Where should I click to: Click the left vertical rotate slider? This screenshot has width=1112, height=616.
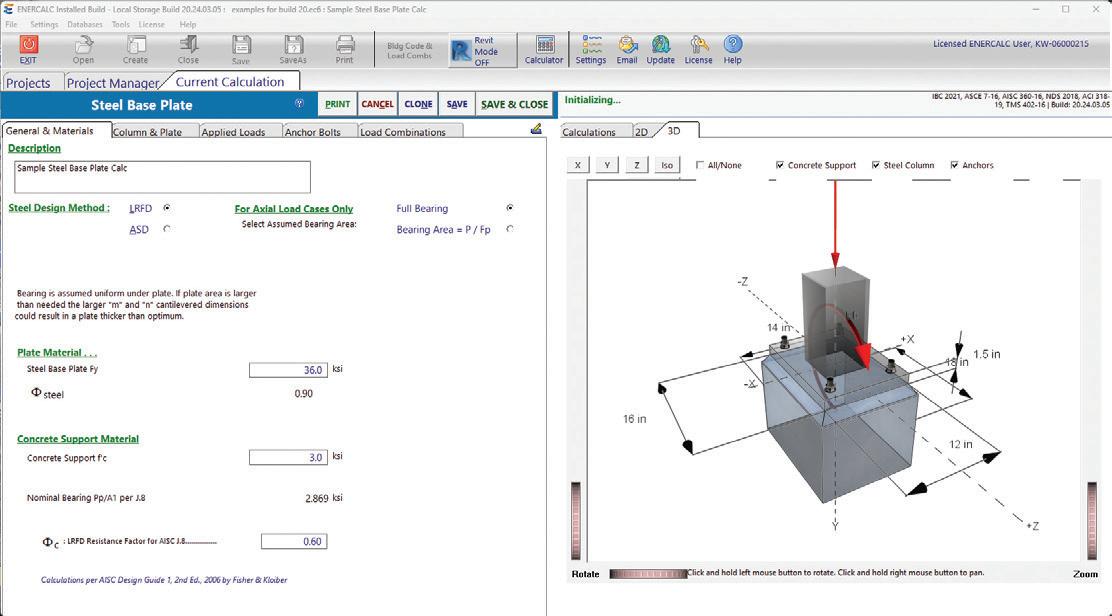coord(576,520)
